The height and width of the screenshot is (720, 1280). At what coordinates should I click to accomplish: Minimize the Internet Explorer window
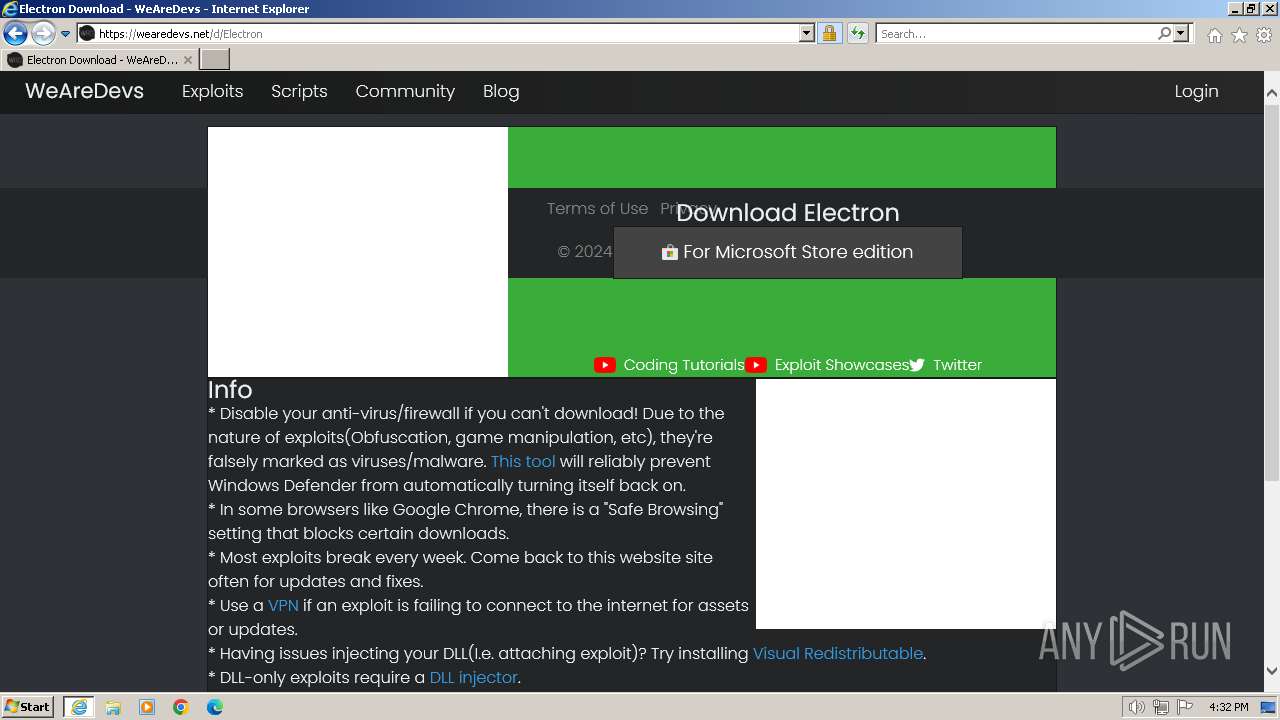pyautogui.click(x=1234, y=9)
